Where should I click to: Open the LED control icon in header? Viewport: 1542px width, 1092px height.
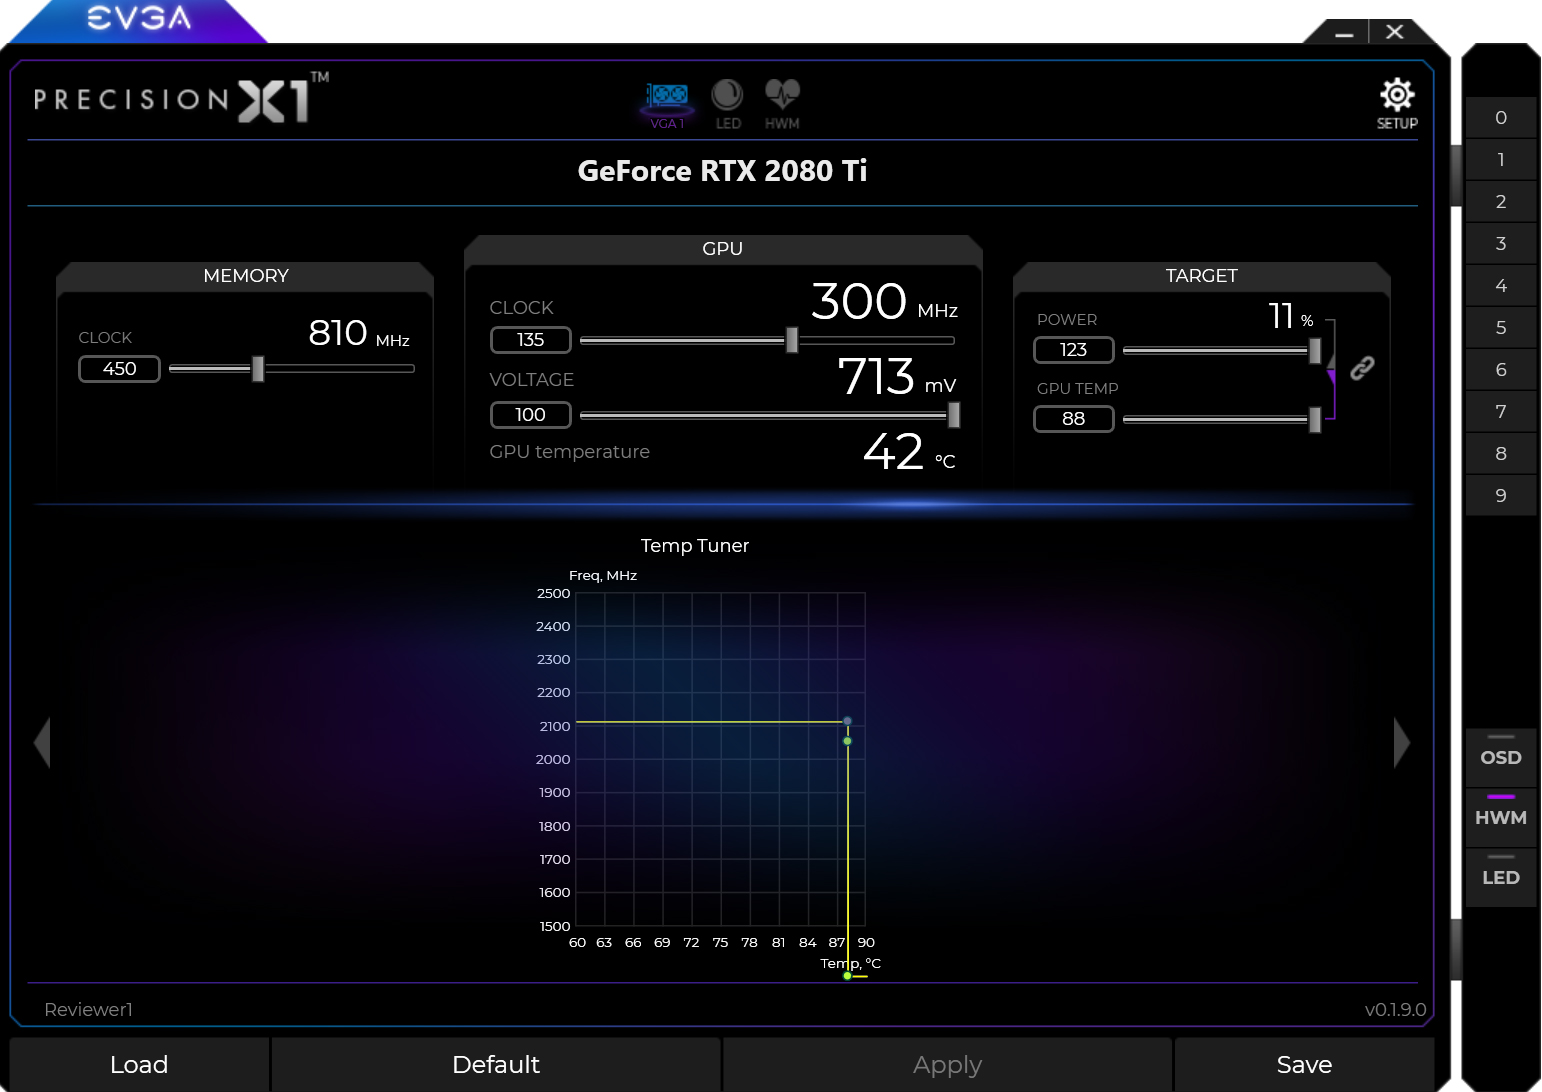(x=727, y=102)
